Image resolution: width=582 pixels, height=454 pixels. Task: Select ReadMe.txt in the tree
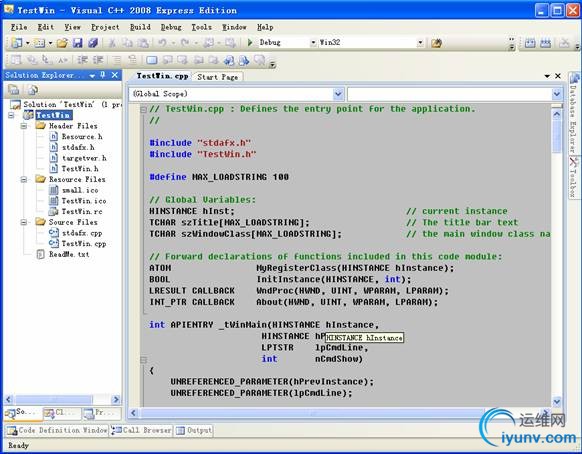(x=69, y=254)
